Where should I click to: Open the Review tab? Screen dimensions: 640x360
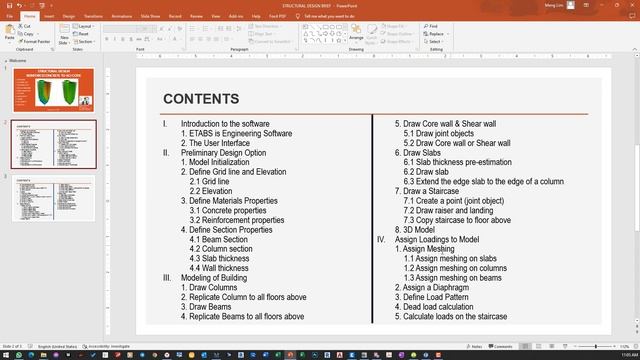coord(196,16)
